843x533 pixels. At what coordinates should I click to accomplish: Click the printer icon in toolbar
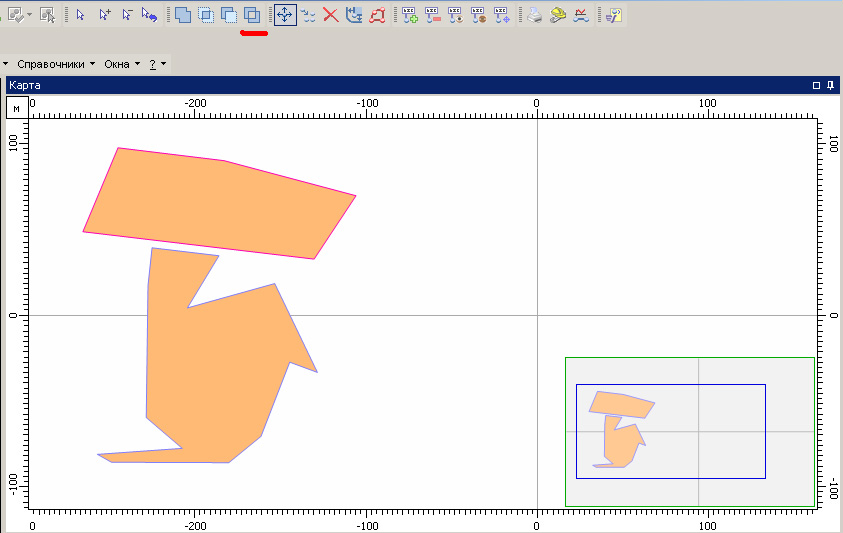(535, 15)
